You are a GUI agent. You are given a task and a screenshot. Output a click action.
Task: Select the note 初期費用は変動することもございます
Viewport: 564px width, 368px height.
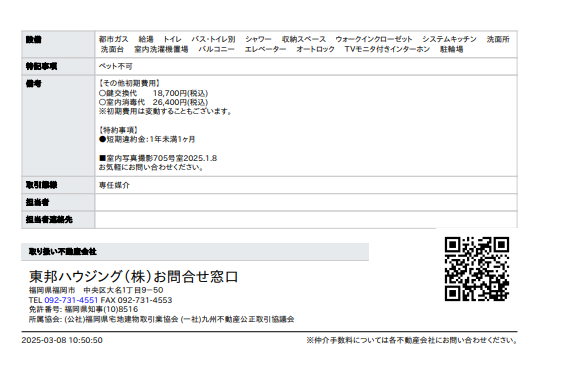click(166, 112)
